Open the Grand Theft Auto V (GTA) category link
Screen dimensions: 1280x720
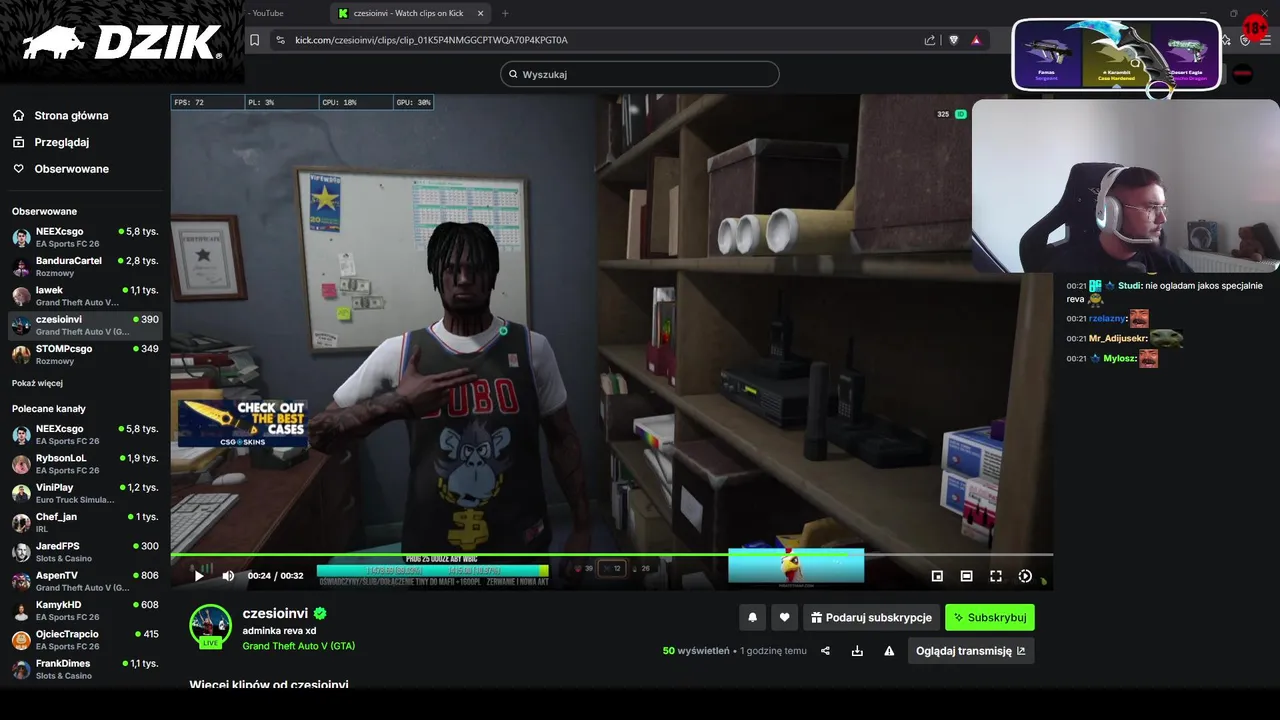[x=298, y=646]
